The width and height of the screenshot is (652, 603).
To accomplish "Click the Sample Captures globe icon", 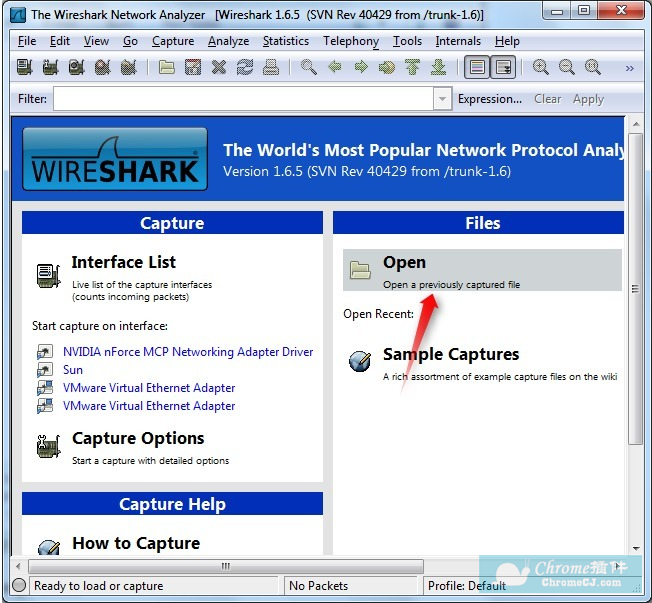I will coord(360,361).
